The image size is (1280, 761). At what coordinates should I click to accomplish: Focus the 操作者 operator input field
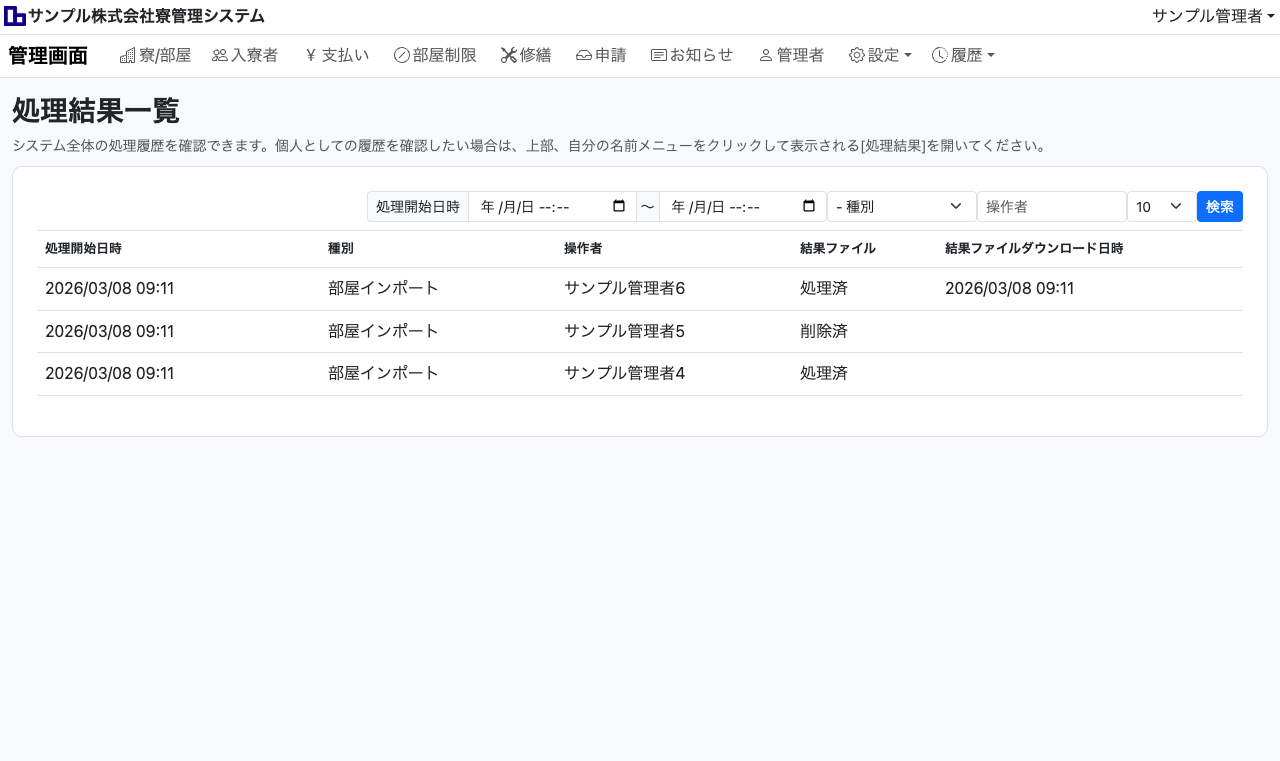(1051, 206)
